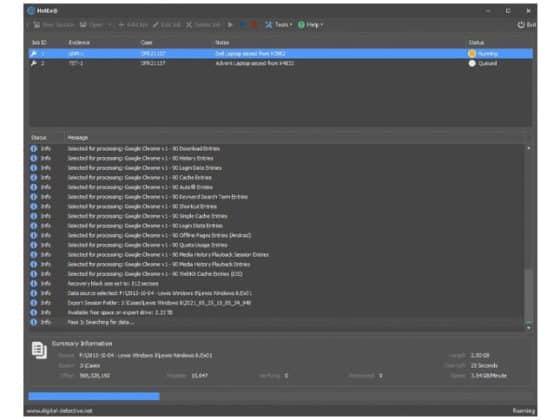560x420 pixels.
Task: Click the log Status column header
Action: point(39,138)
